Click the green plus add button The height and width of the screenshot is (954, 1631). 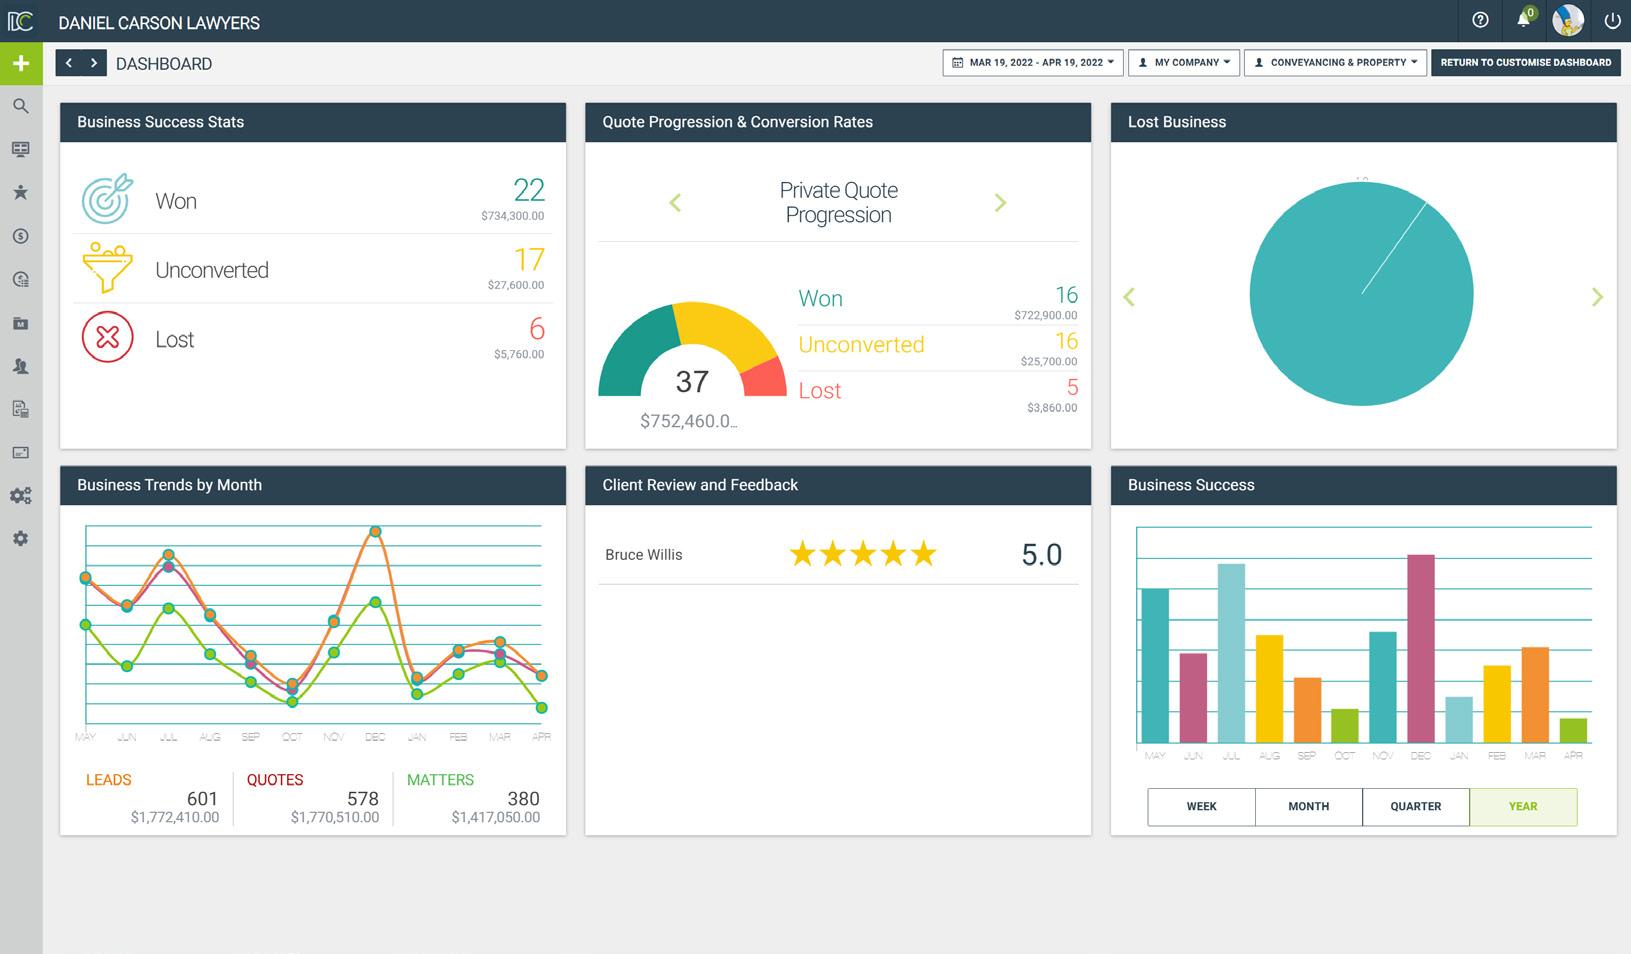21,63
